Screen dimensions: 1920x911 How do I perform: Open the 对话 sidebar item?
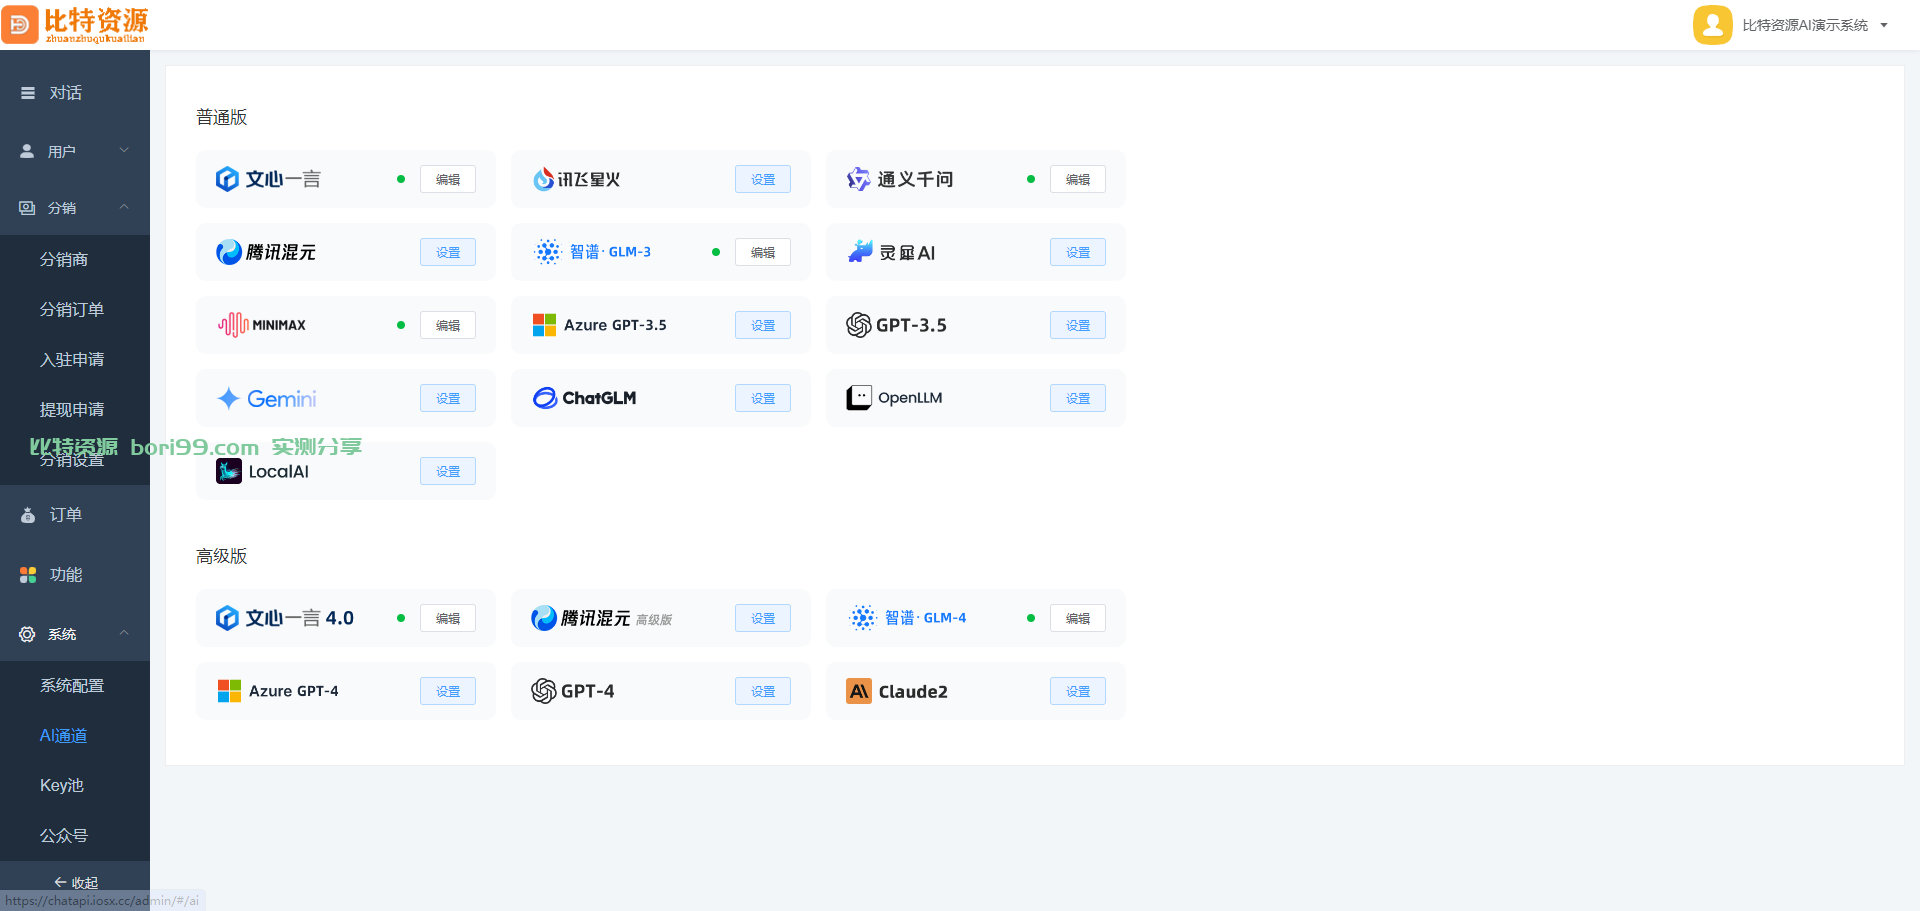point(75,93)
